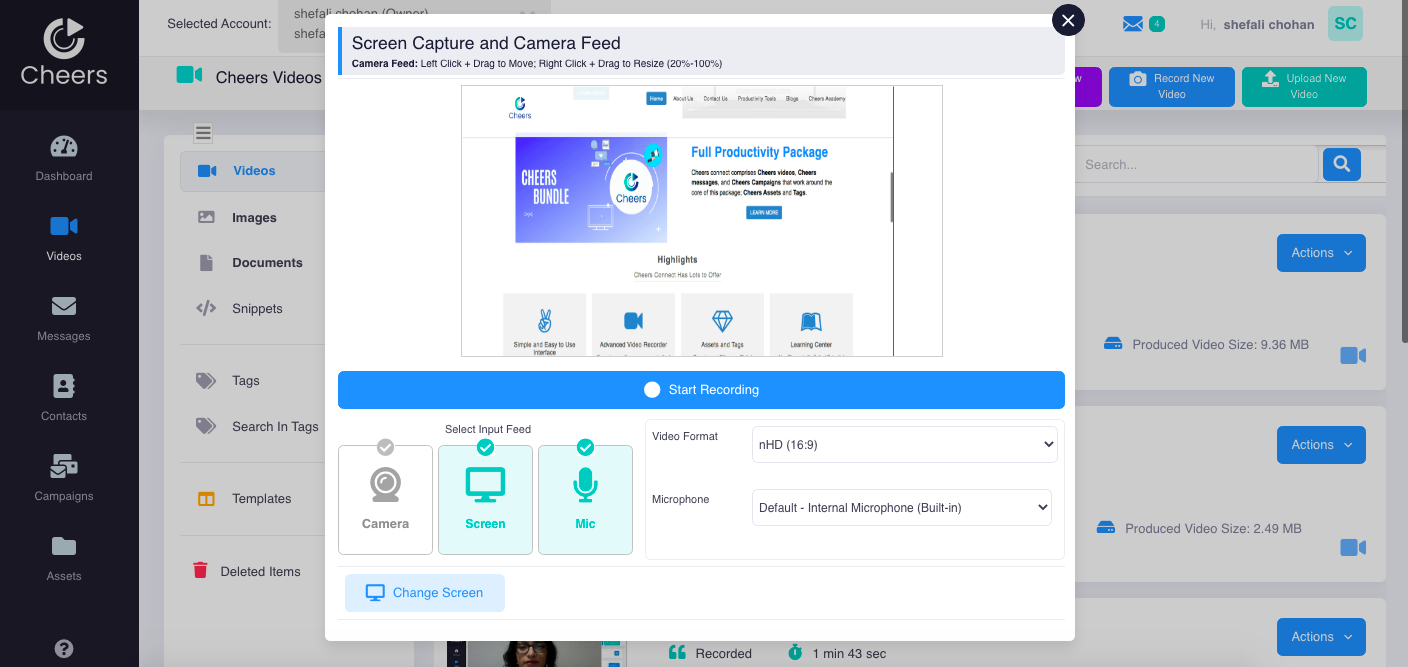Click the 'Recorded' status label

point(723,654)
